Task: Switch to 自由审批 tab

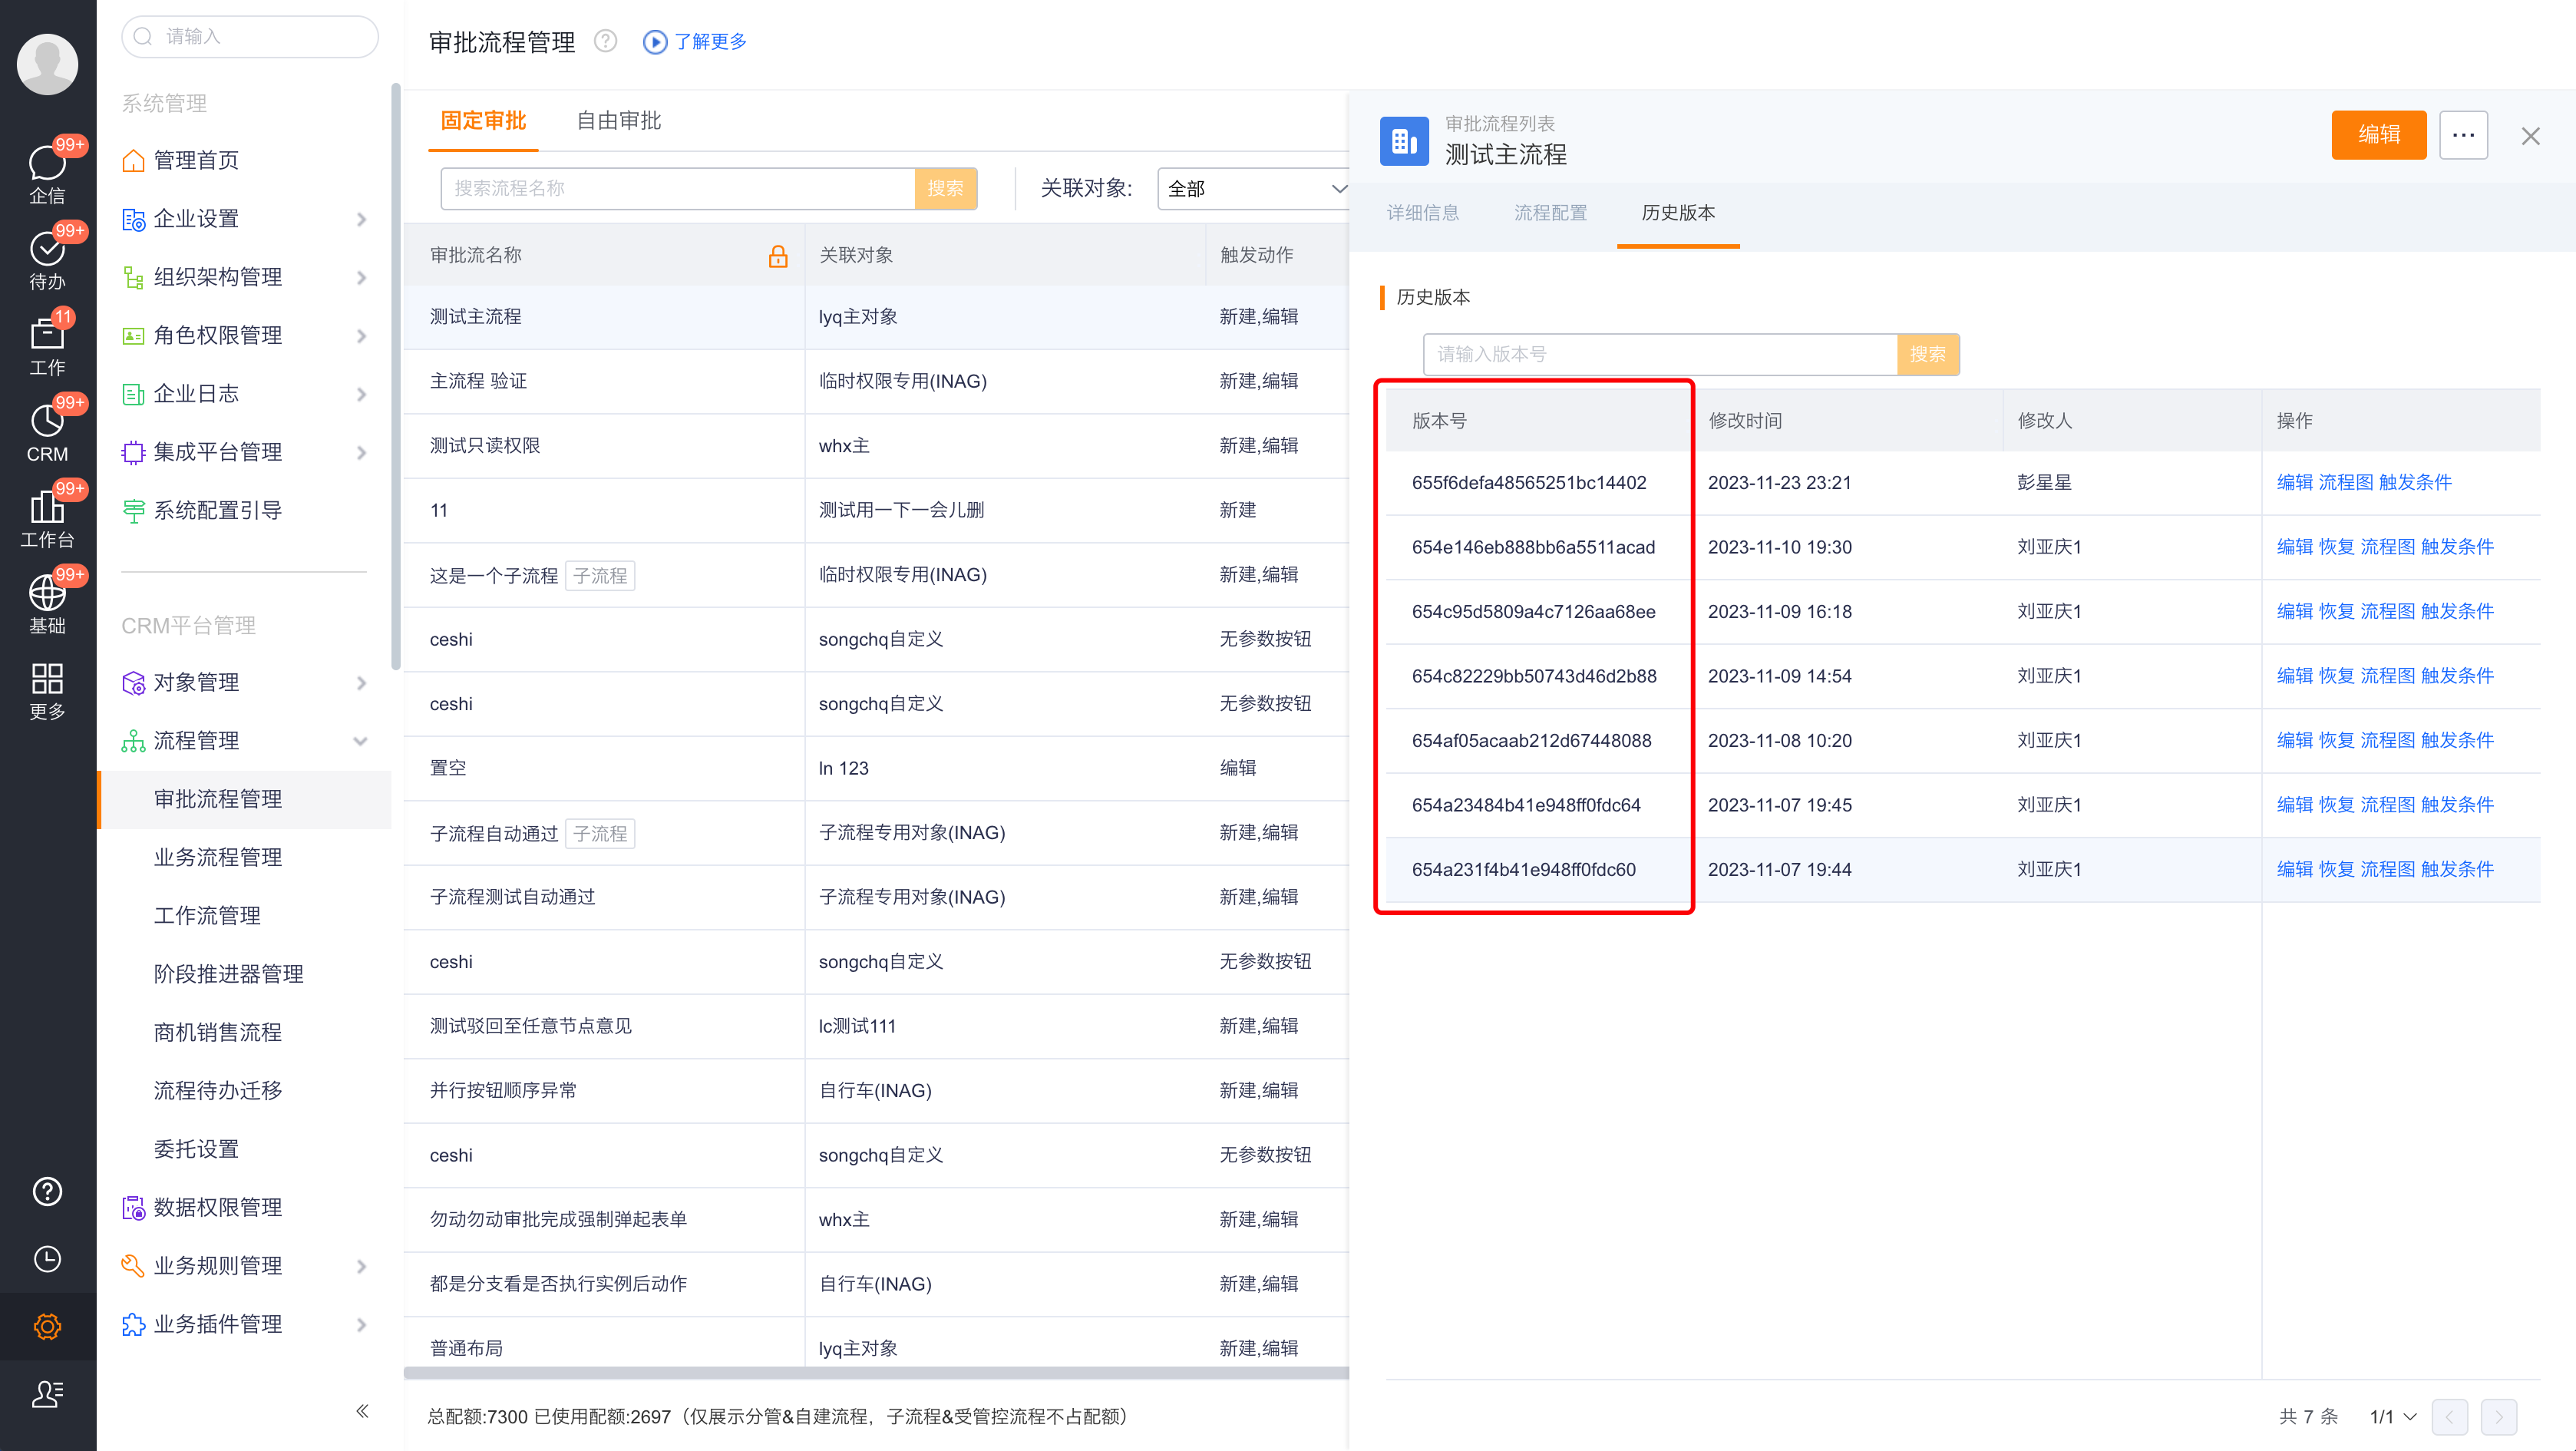Action: pyautogui.click(x=619, y=121)
